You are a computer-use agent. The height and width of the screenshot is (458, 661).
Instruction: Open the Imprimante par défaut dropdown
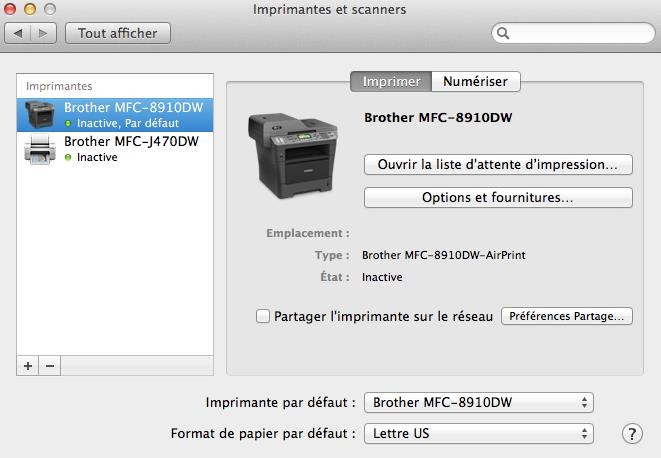(x=479, y=402)
